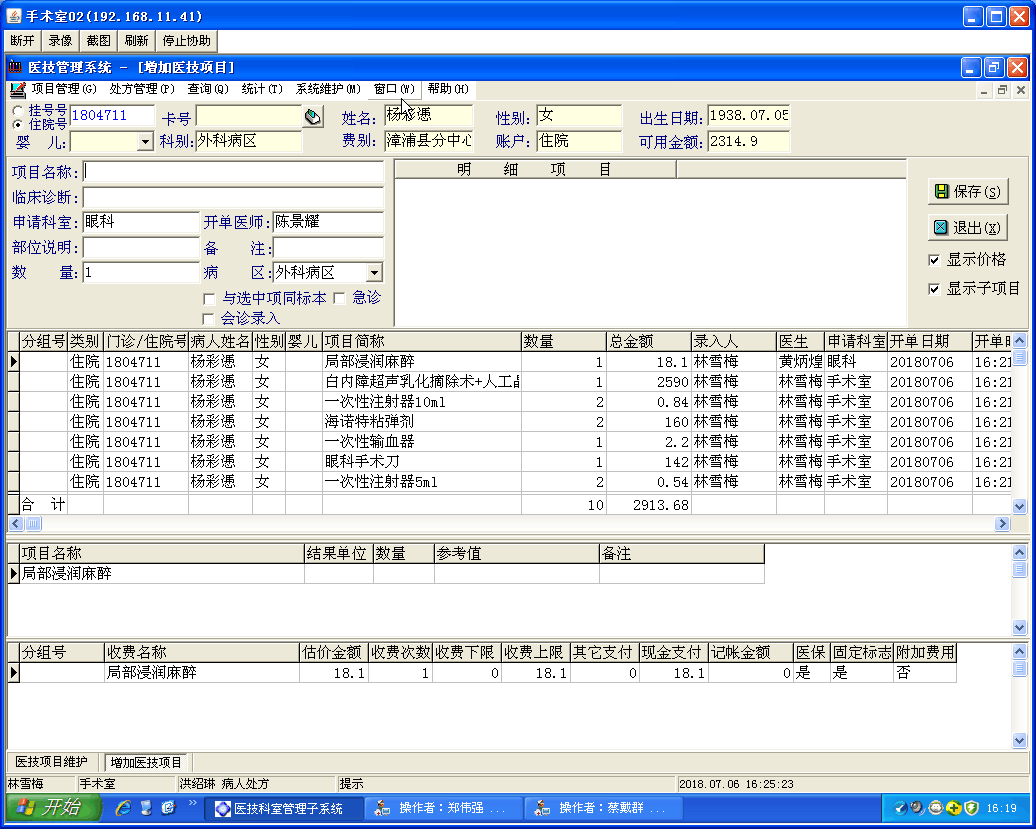The width and height of the screenshot is (1036, 829).
Task: Click the 截图 toolbar button
Action: click(x=98, y=41)
